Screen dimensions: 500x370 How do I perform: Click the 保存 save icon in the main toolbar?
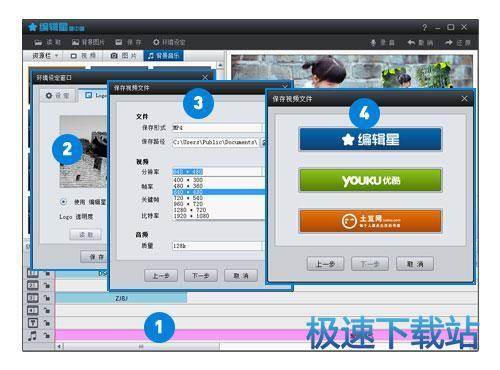click(x=119, y=42)
